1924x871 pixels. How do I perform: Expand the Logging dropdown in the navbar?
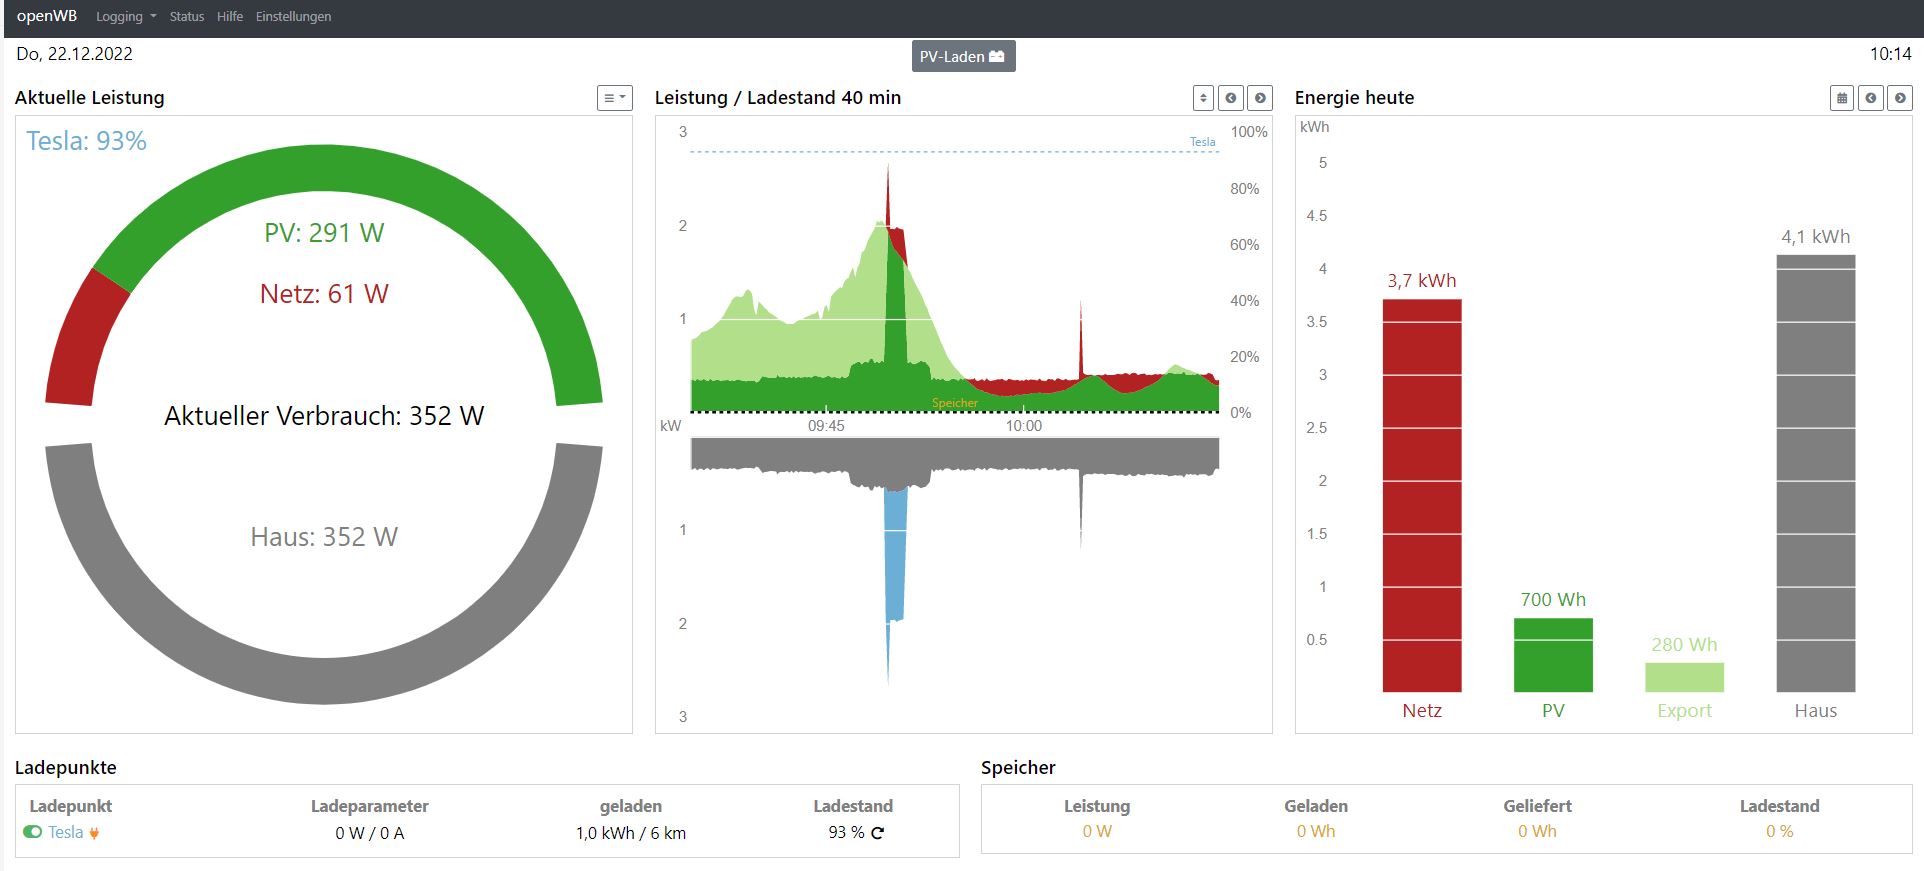click(x=125, y=17)
